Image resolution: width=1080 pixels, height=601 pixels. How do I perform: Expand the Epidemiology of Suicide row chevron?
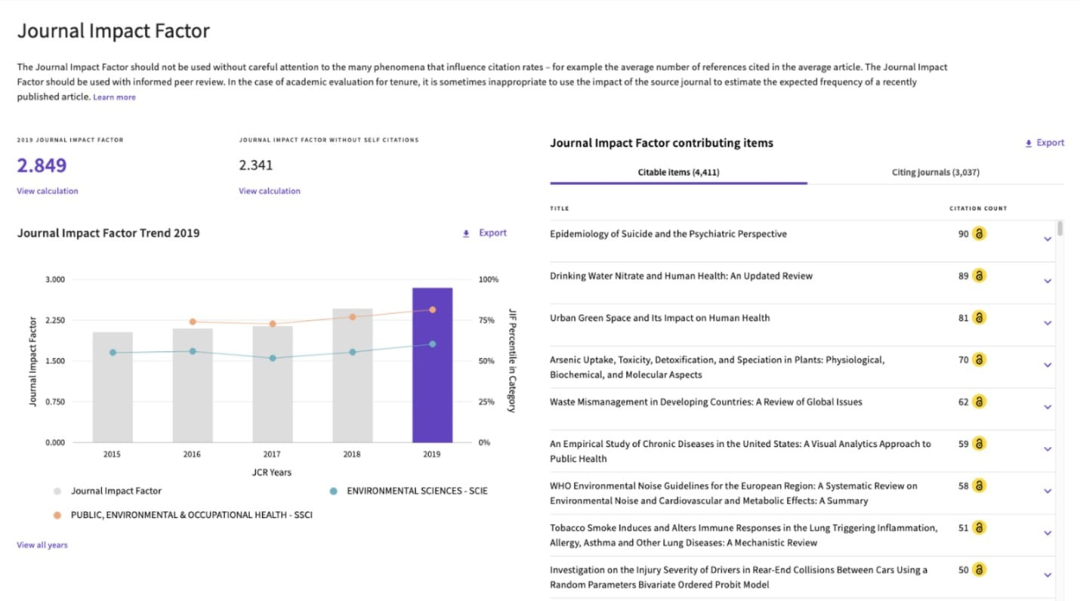[1047, 239]
